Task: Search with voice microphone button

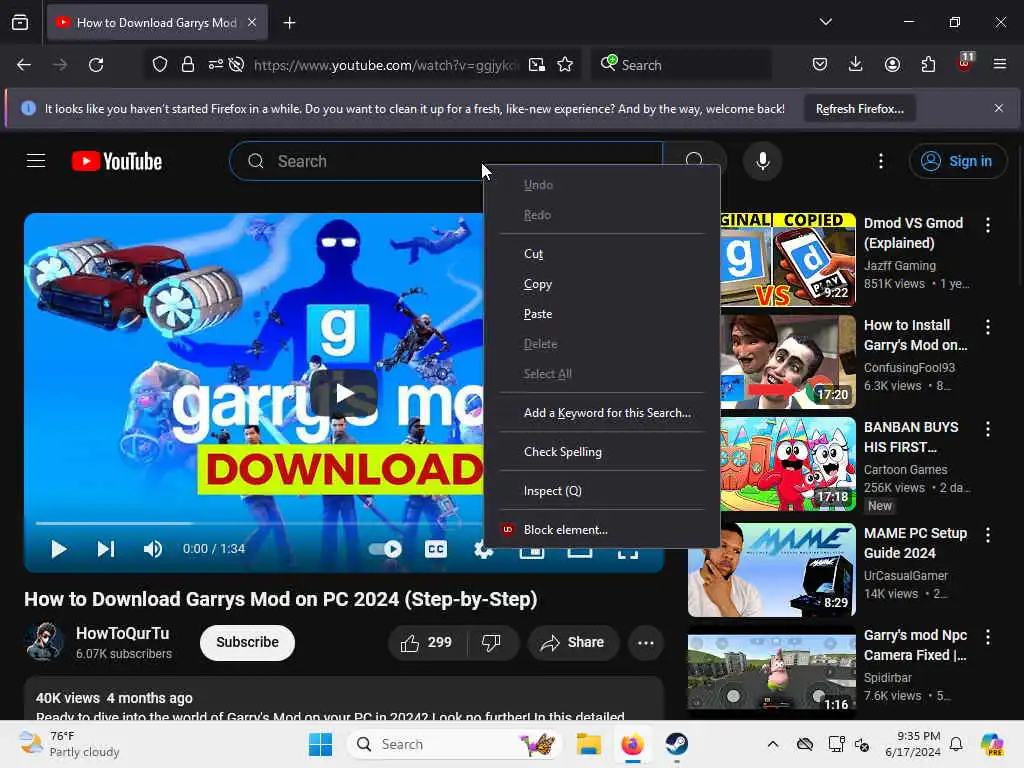Action: [762, 161]
